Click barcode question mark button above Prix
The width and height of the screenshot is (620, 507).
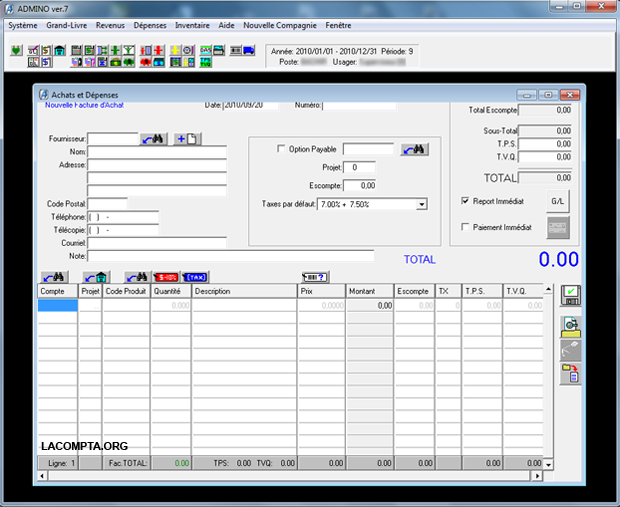click(x=315, y=277)
